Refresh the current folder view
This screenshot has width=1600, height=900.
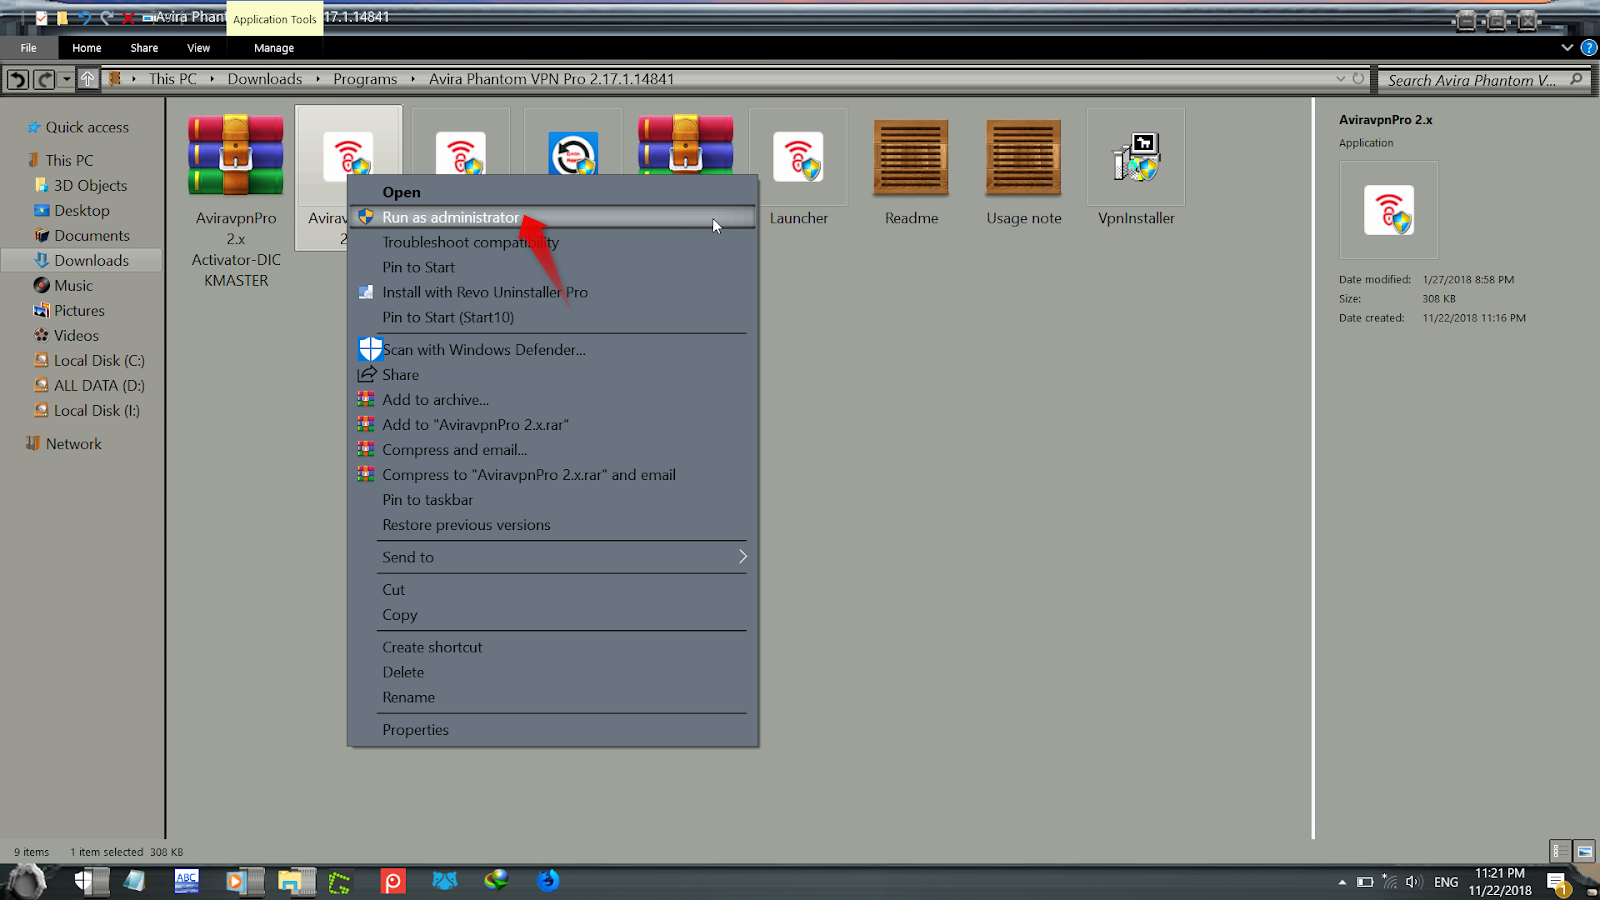pyautogui.click(x=1358, y=79)
